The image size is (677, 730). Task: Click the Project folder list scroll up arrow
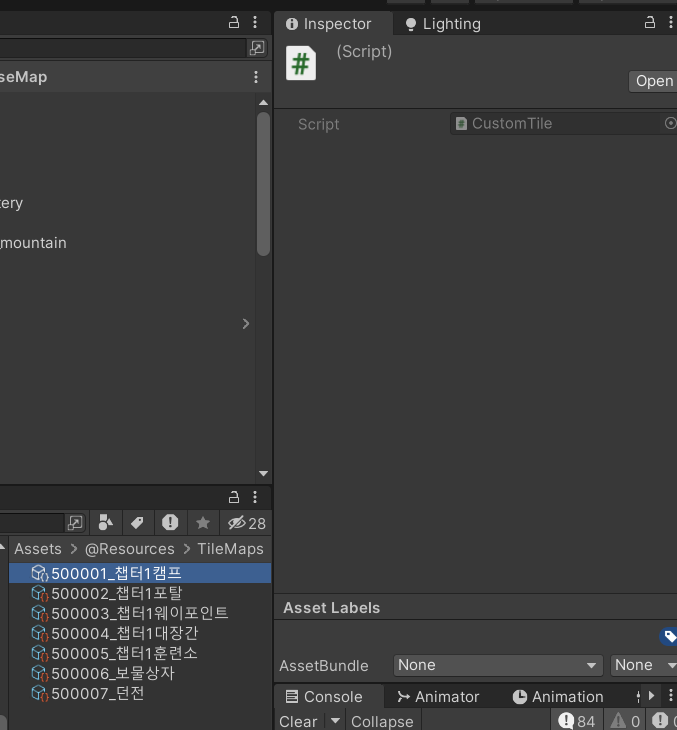point(2,548)
